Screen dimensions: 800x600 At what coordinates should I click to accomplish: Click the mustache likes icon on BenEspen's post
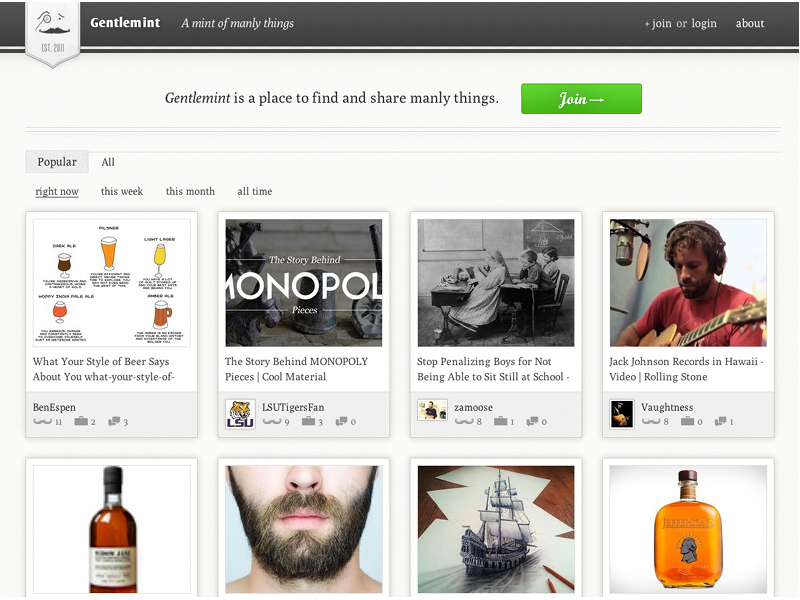click(x=42, y=422)
